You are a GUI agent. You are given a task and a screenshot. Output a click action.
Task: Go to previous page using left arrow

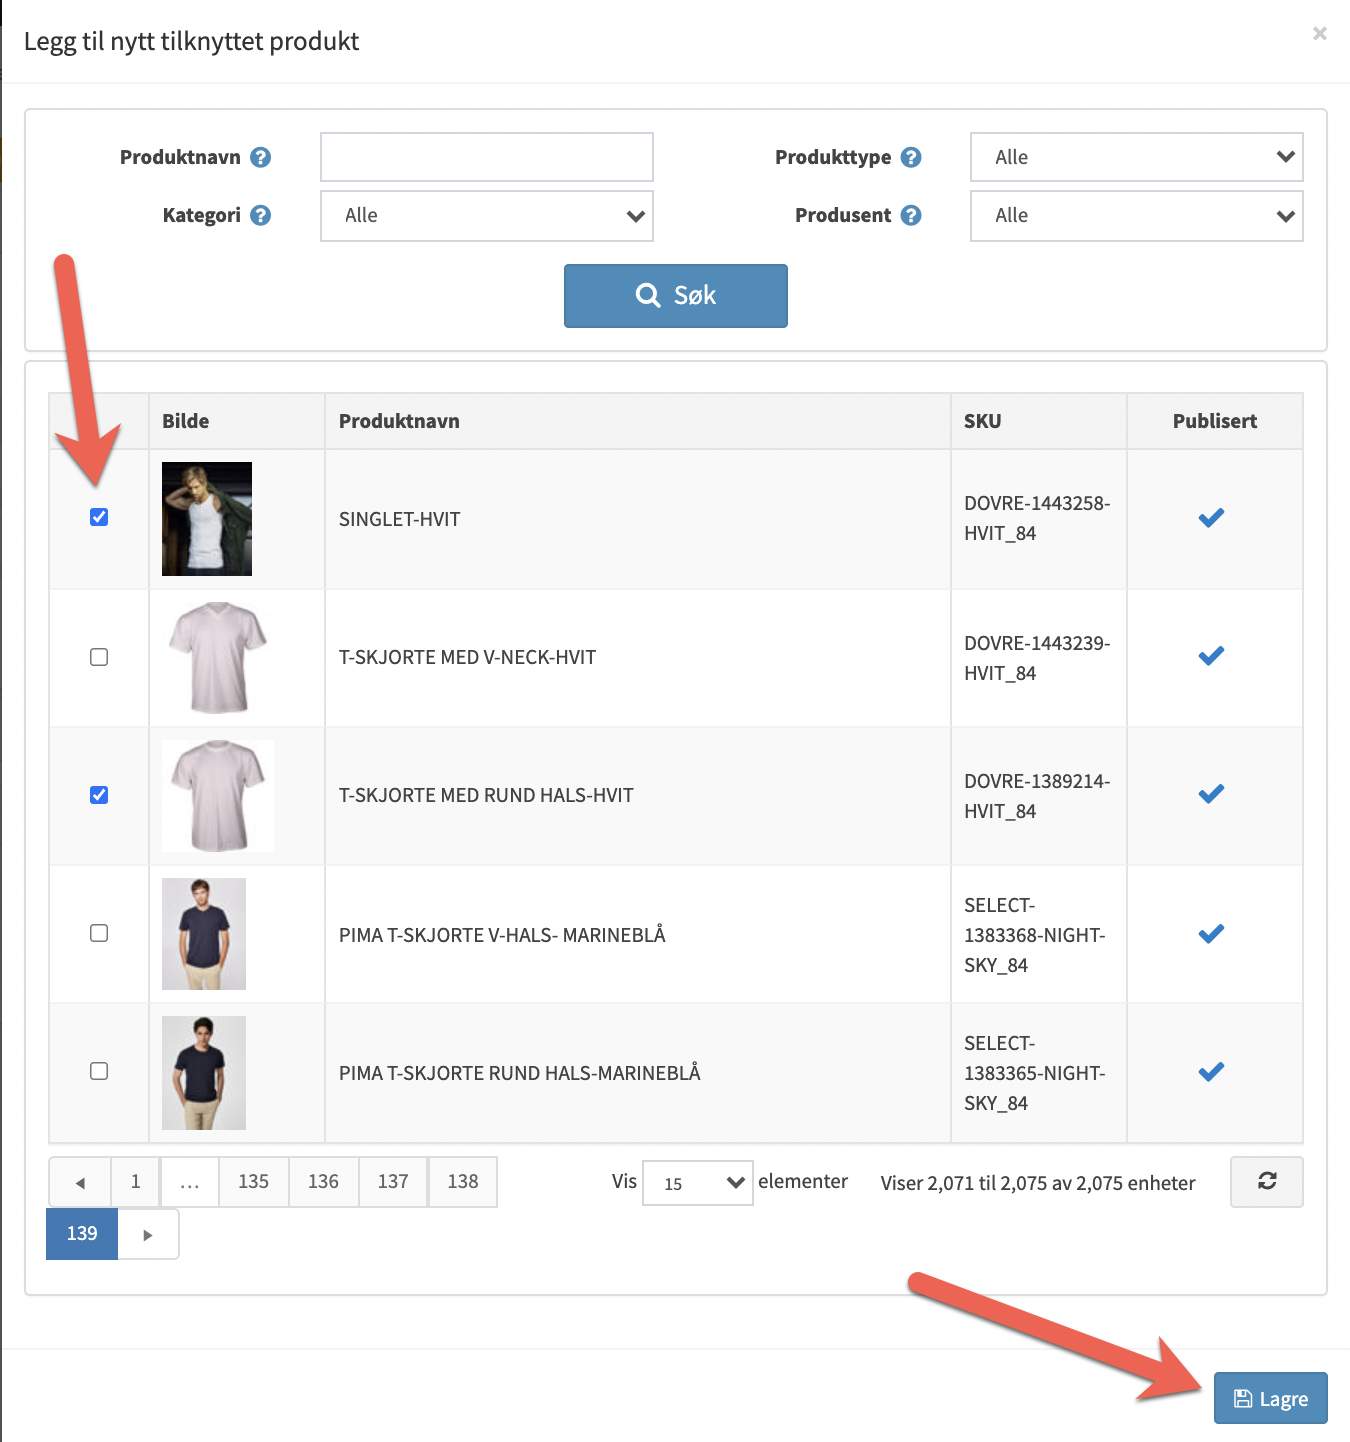[x=80, y=1182]
